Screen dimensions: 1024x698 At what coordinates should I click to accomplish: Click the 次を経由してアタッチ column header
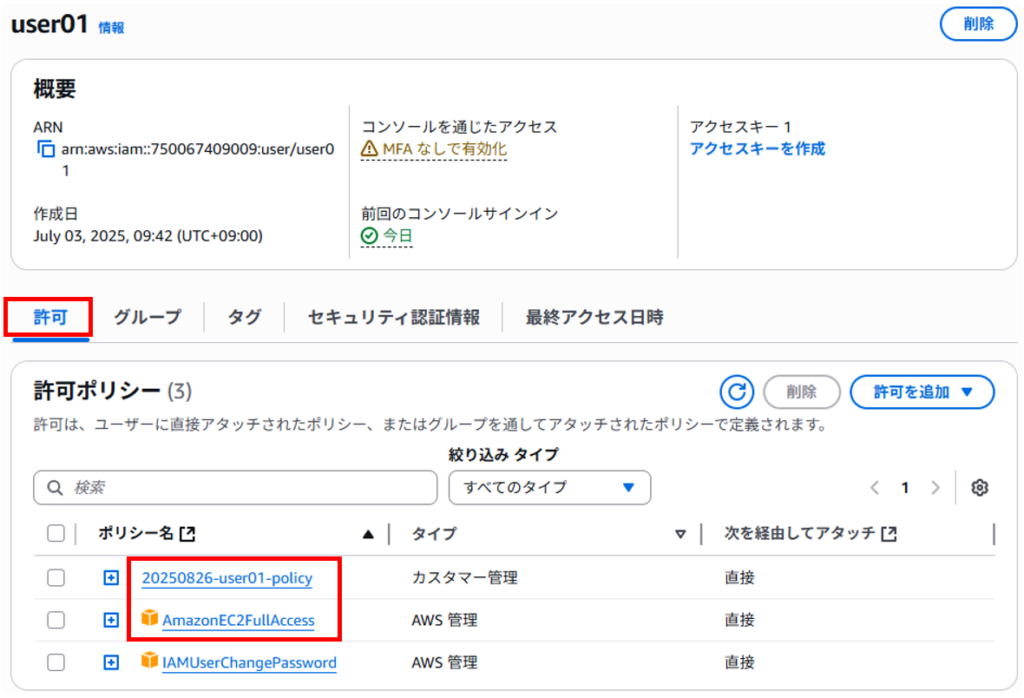799,533
